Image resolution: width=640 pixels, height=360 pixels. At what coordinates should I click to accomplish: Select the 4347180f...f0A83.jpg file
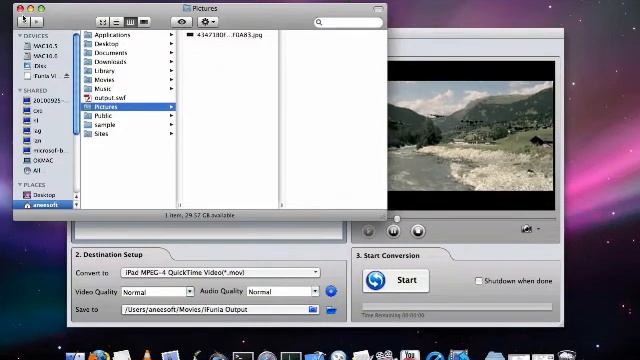(x=229, y=35)
